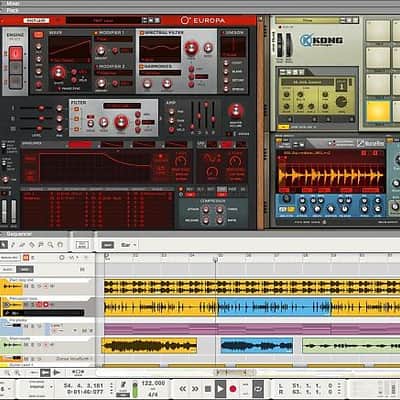Select the Eraser tool in sequencer toolbar
The width and height of the screenshot is (400, 400).
click(22, 245)
